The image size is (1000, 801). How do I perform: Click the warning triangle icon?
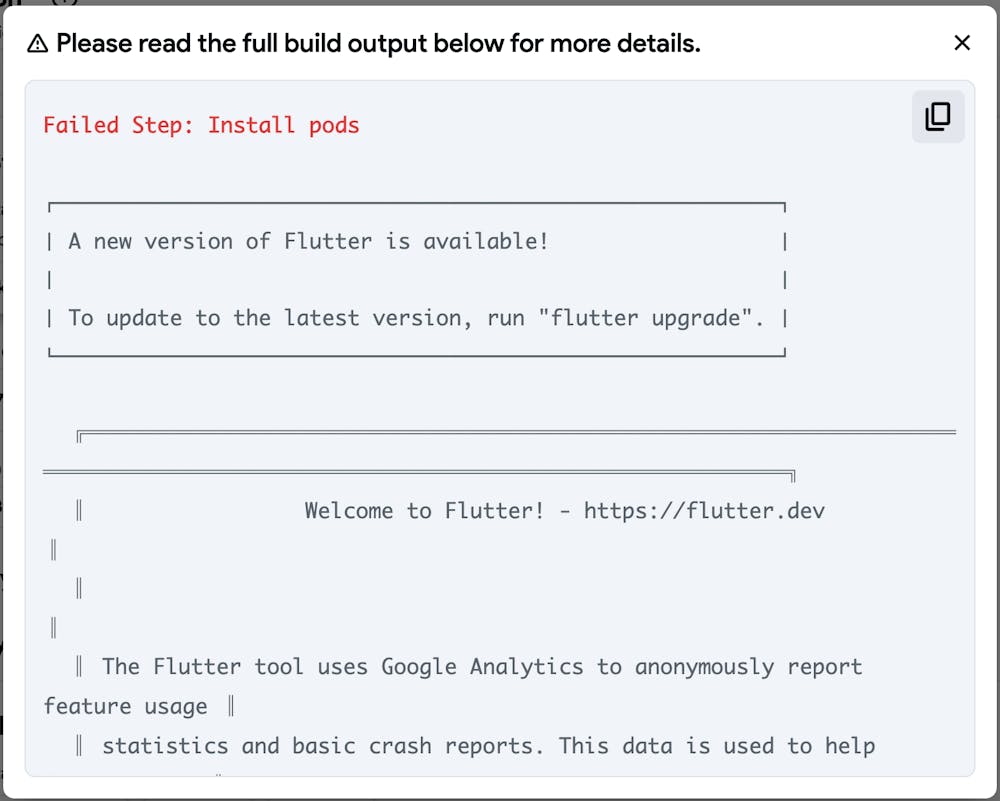coord(37,44)
